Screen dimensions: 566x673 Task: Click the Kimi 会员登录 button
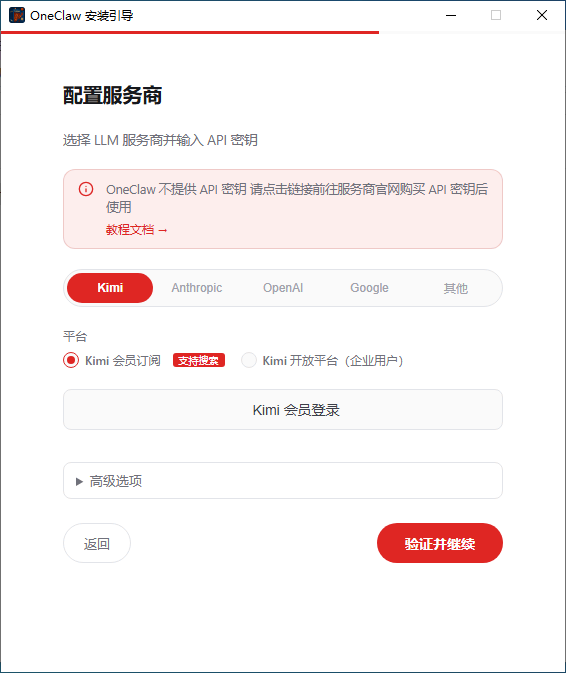[x=283, y=409]
